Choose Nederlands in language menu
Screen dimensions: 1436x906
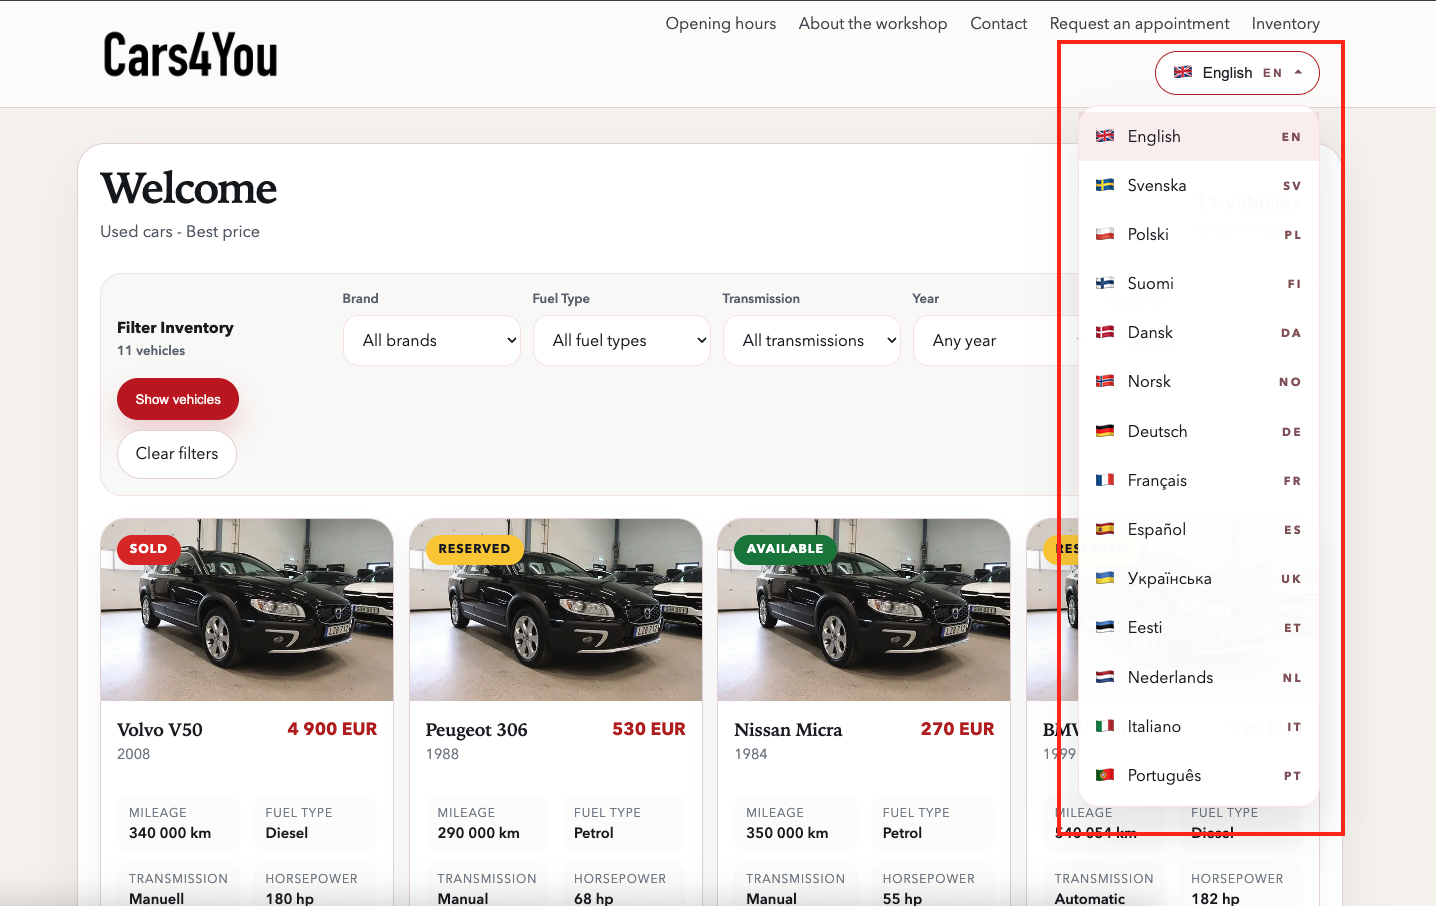1199,677
